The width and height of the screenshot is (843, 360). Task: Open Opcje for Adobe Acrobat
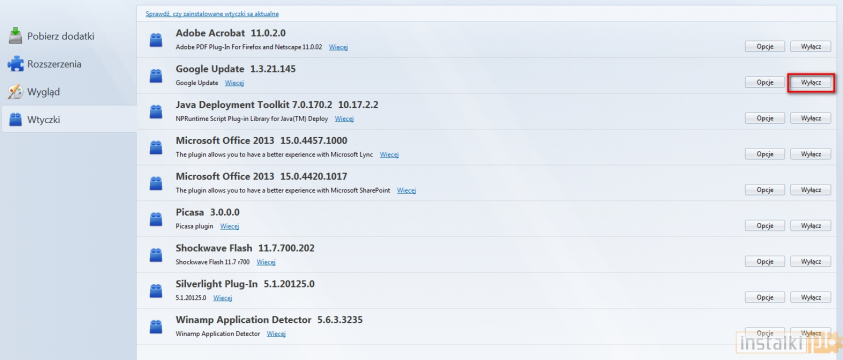(x=765, y=47)
